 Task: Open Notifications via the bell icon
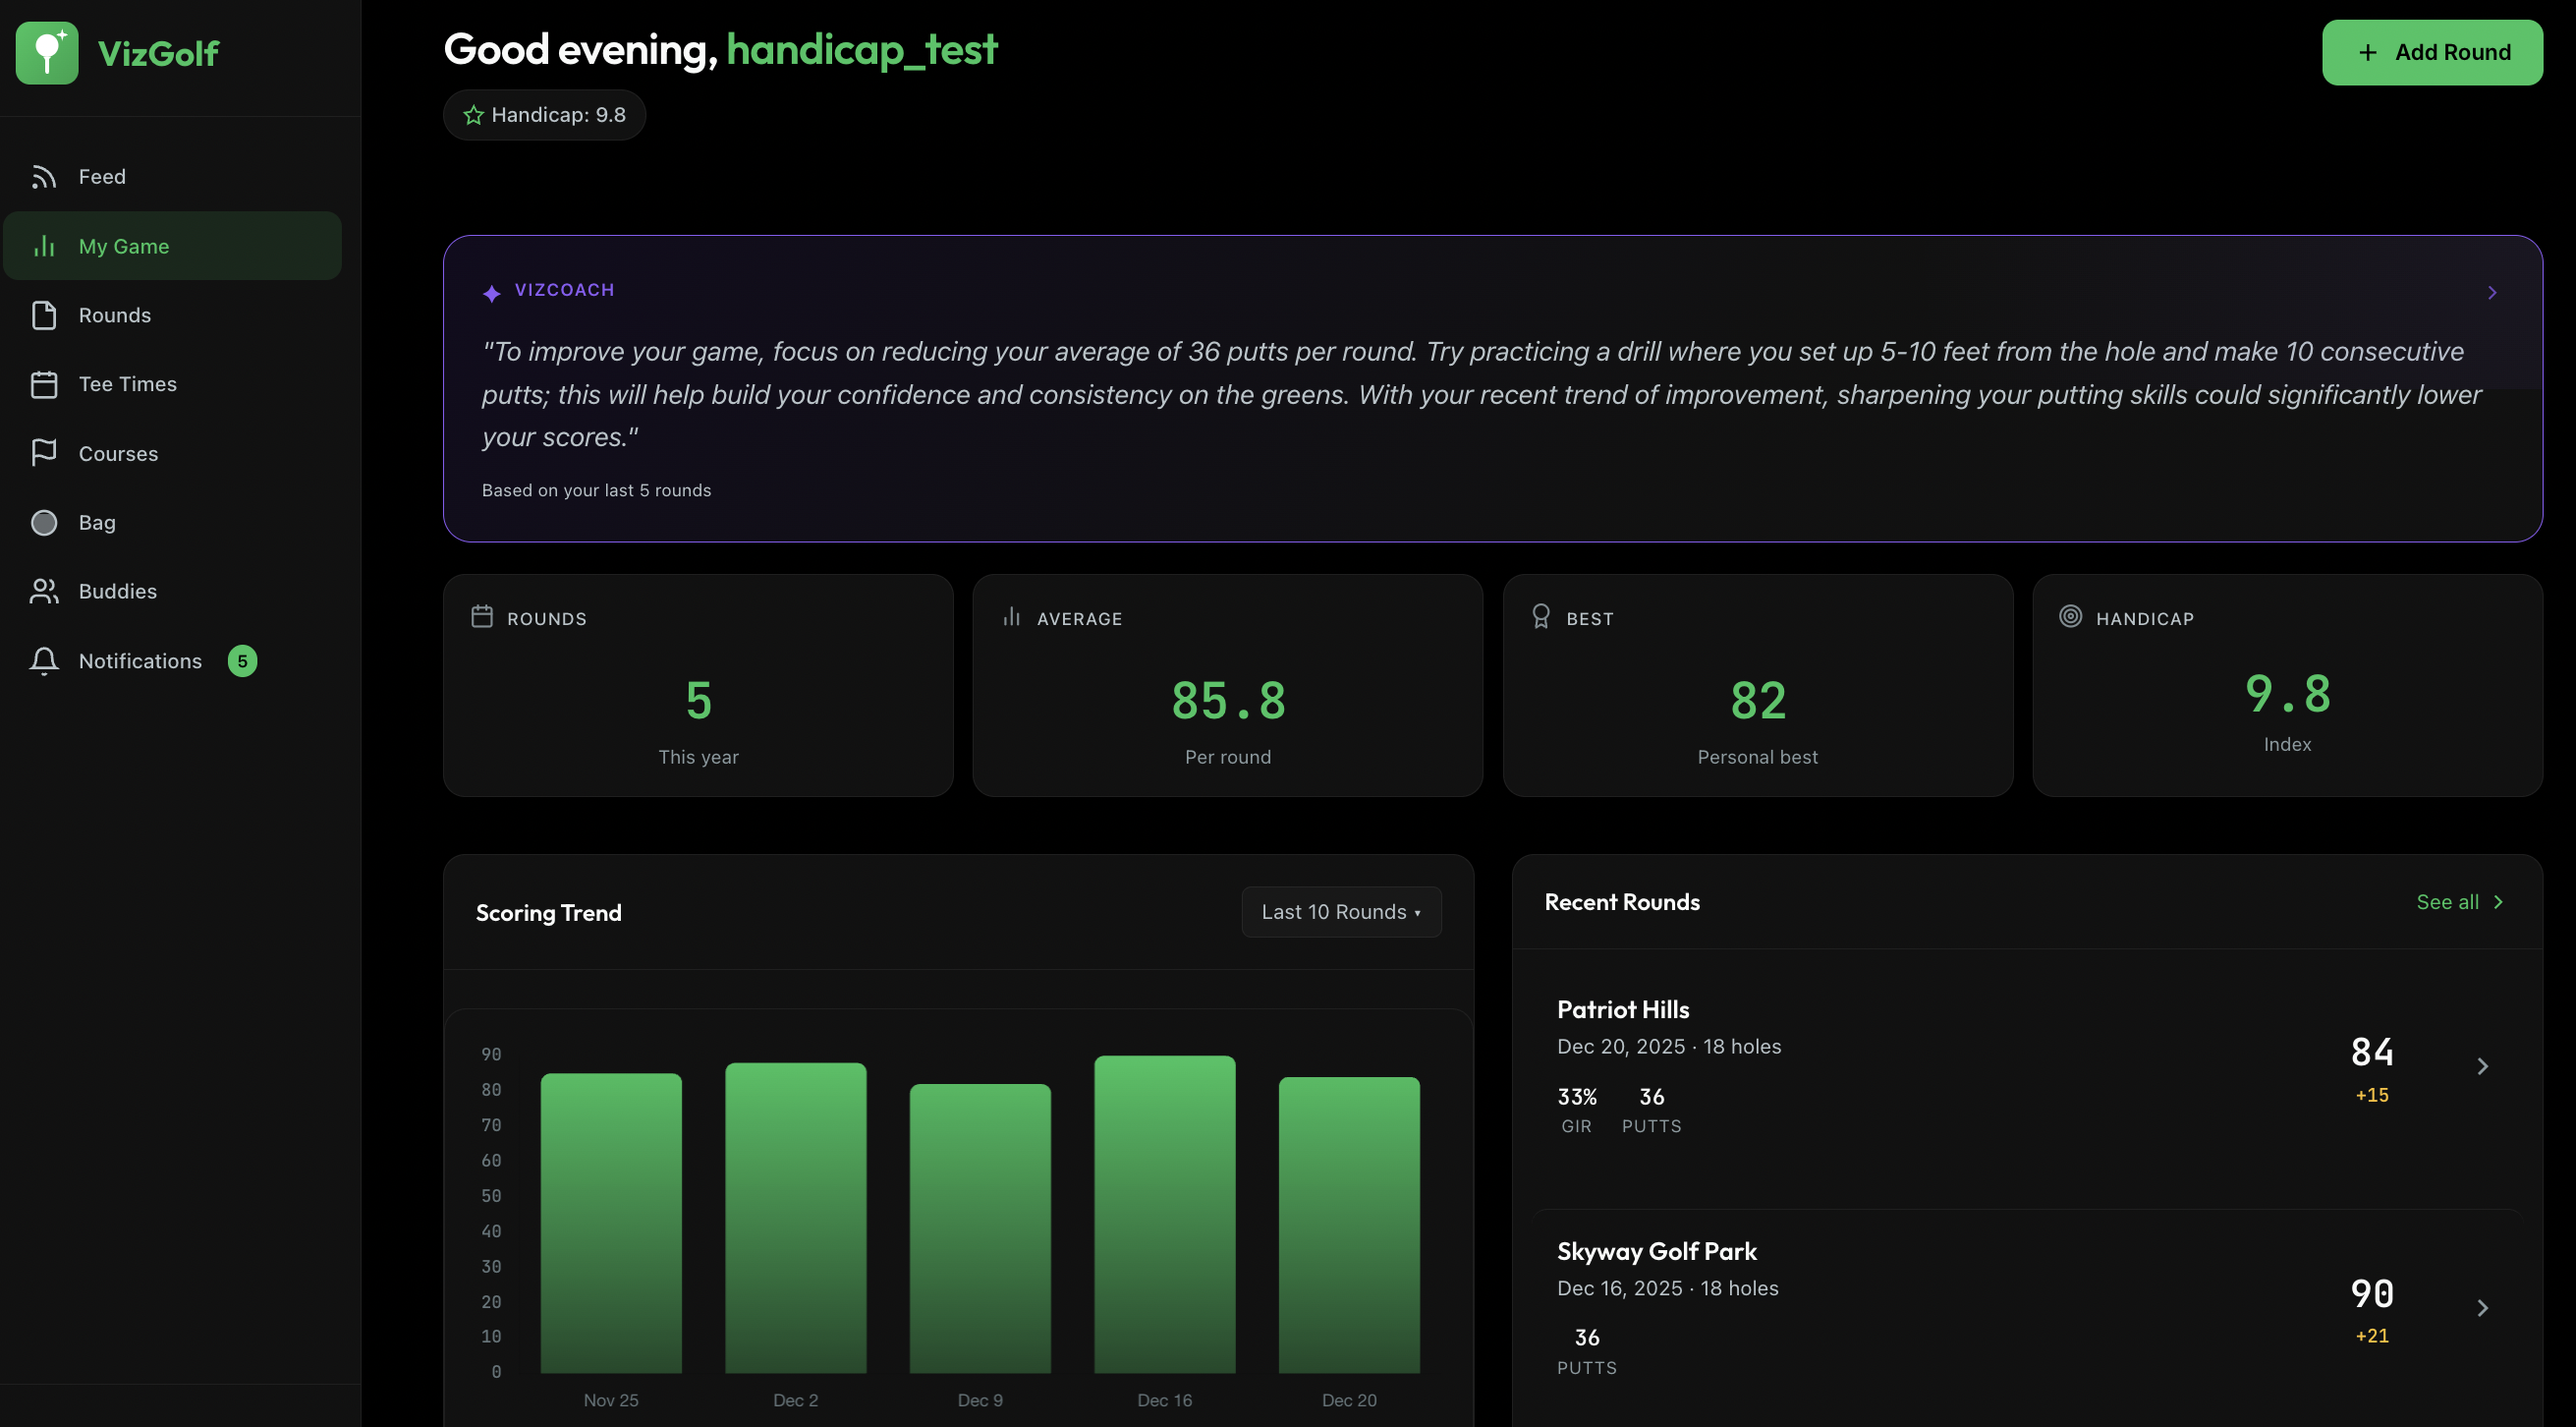pos(44,661)
